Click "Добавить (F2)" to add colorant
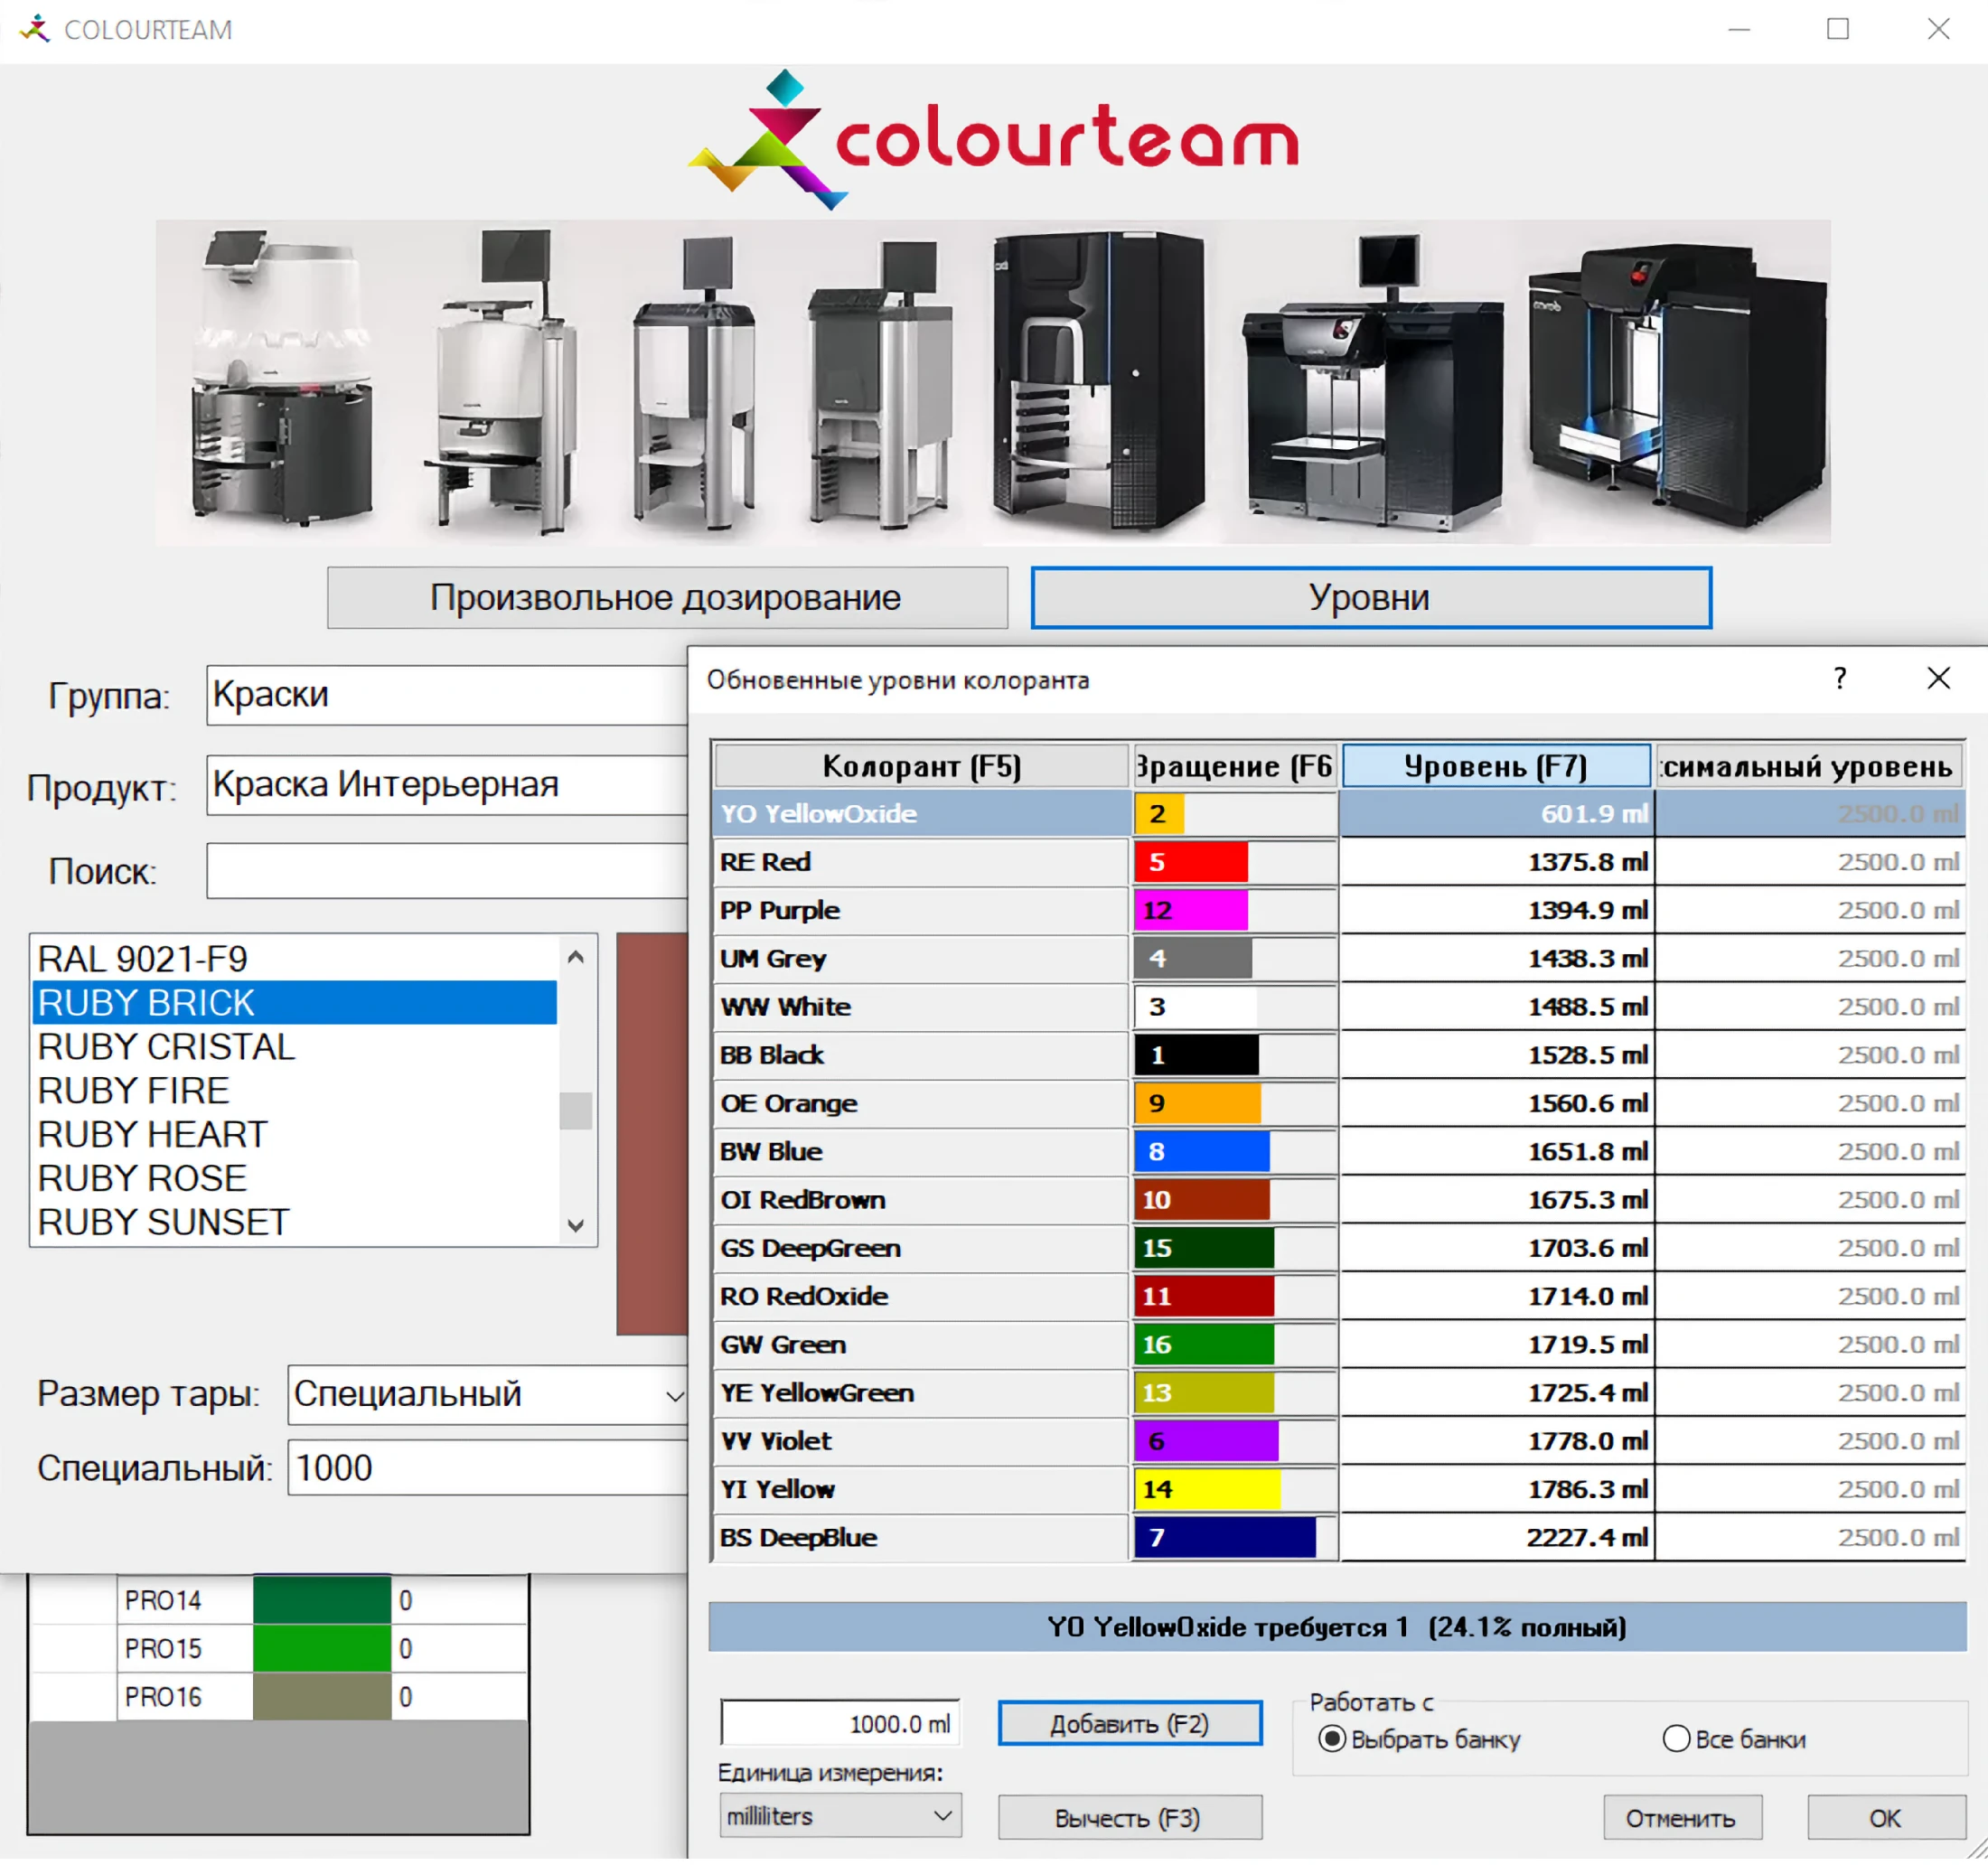 point(1129,1723)
